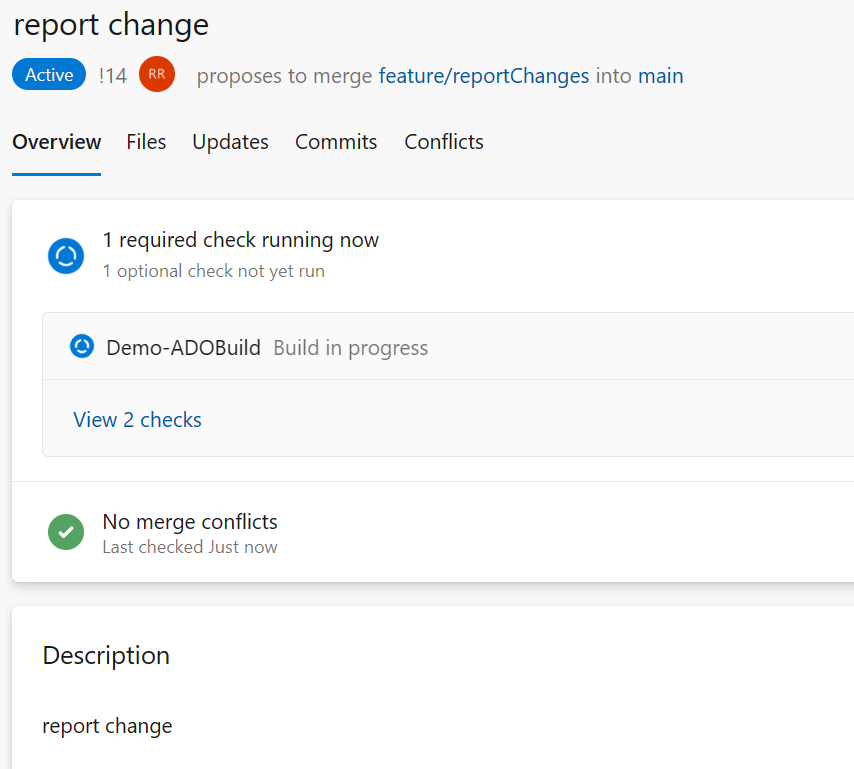The width and height of the screenshot is (854, 769).
Task: Click the pull request title report change
Action: point(110,24)
